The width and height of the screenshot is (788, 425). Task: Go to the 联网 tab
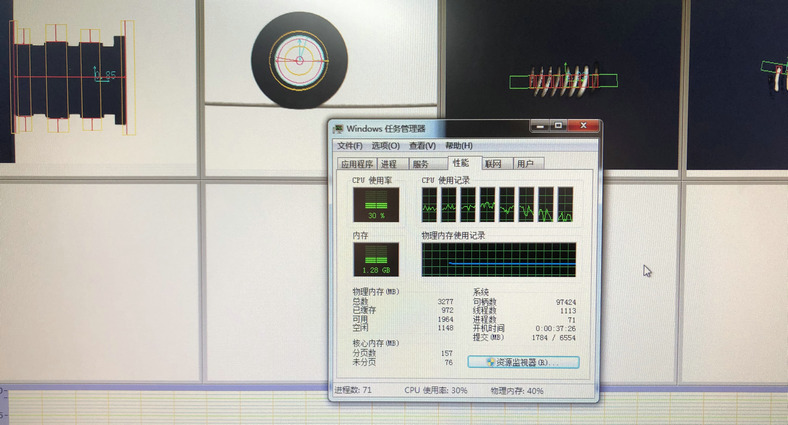492,164
